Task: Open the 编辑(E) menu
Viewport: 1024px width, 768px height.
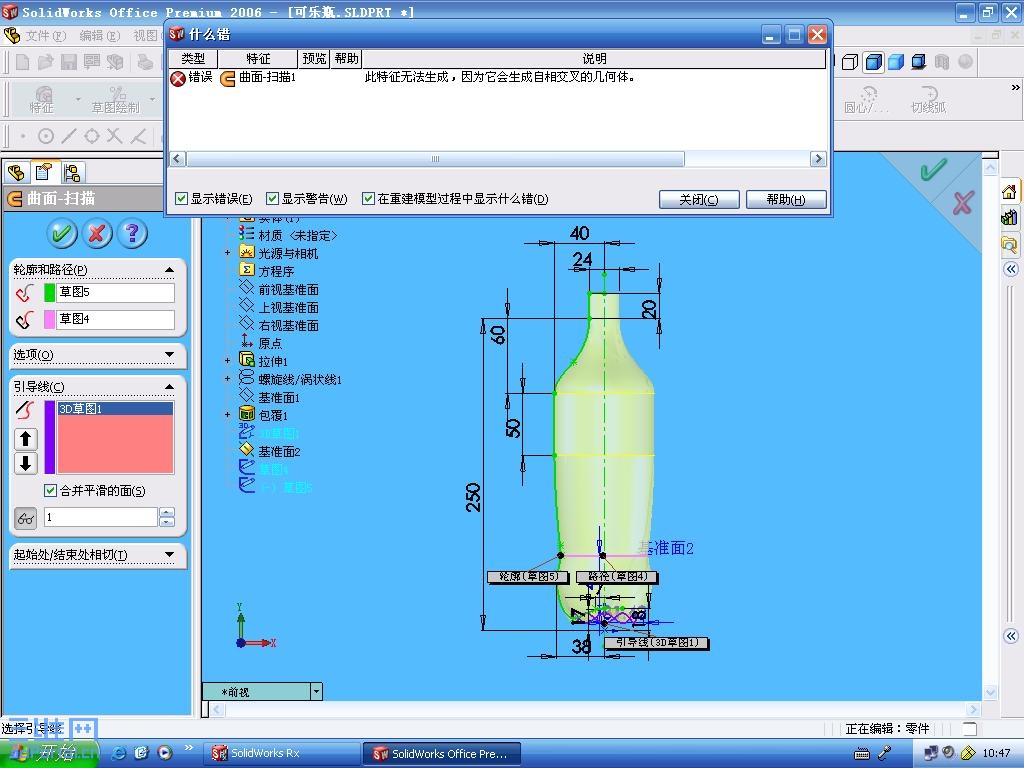Action: (x=99, y=35)
